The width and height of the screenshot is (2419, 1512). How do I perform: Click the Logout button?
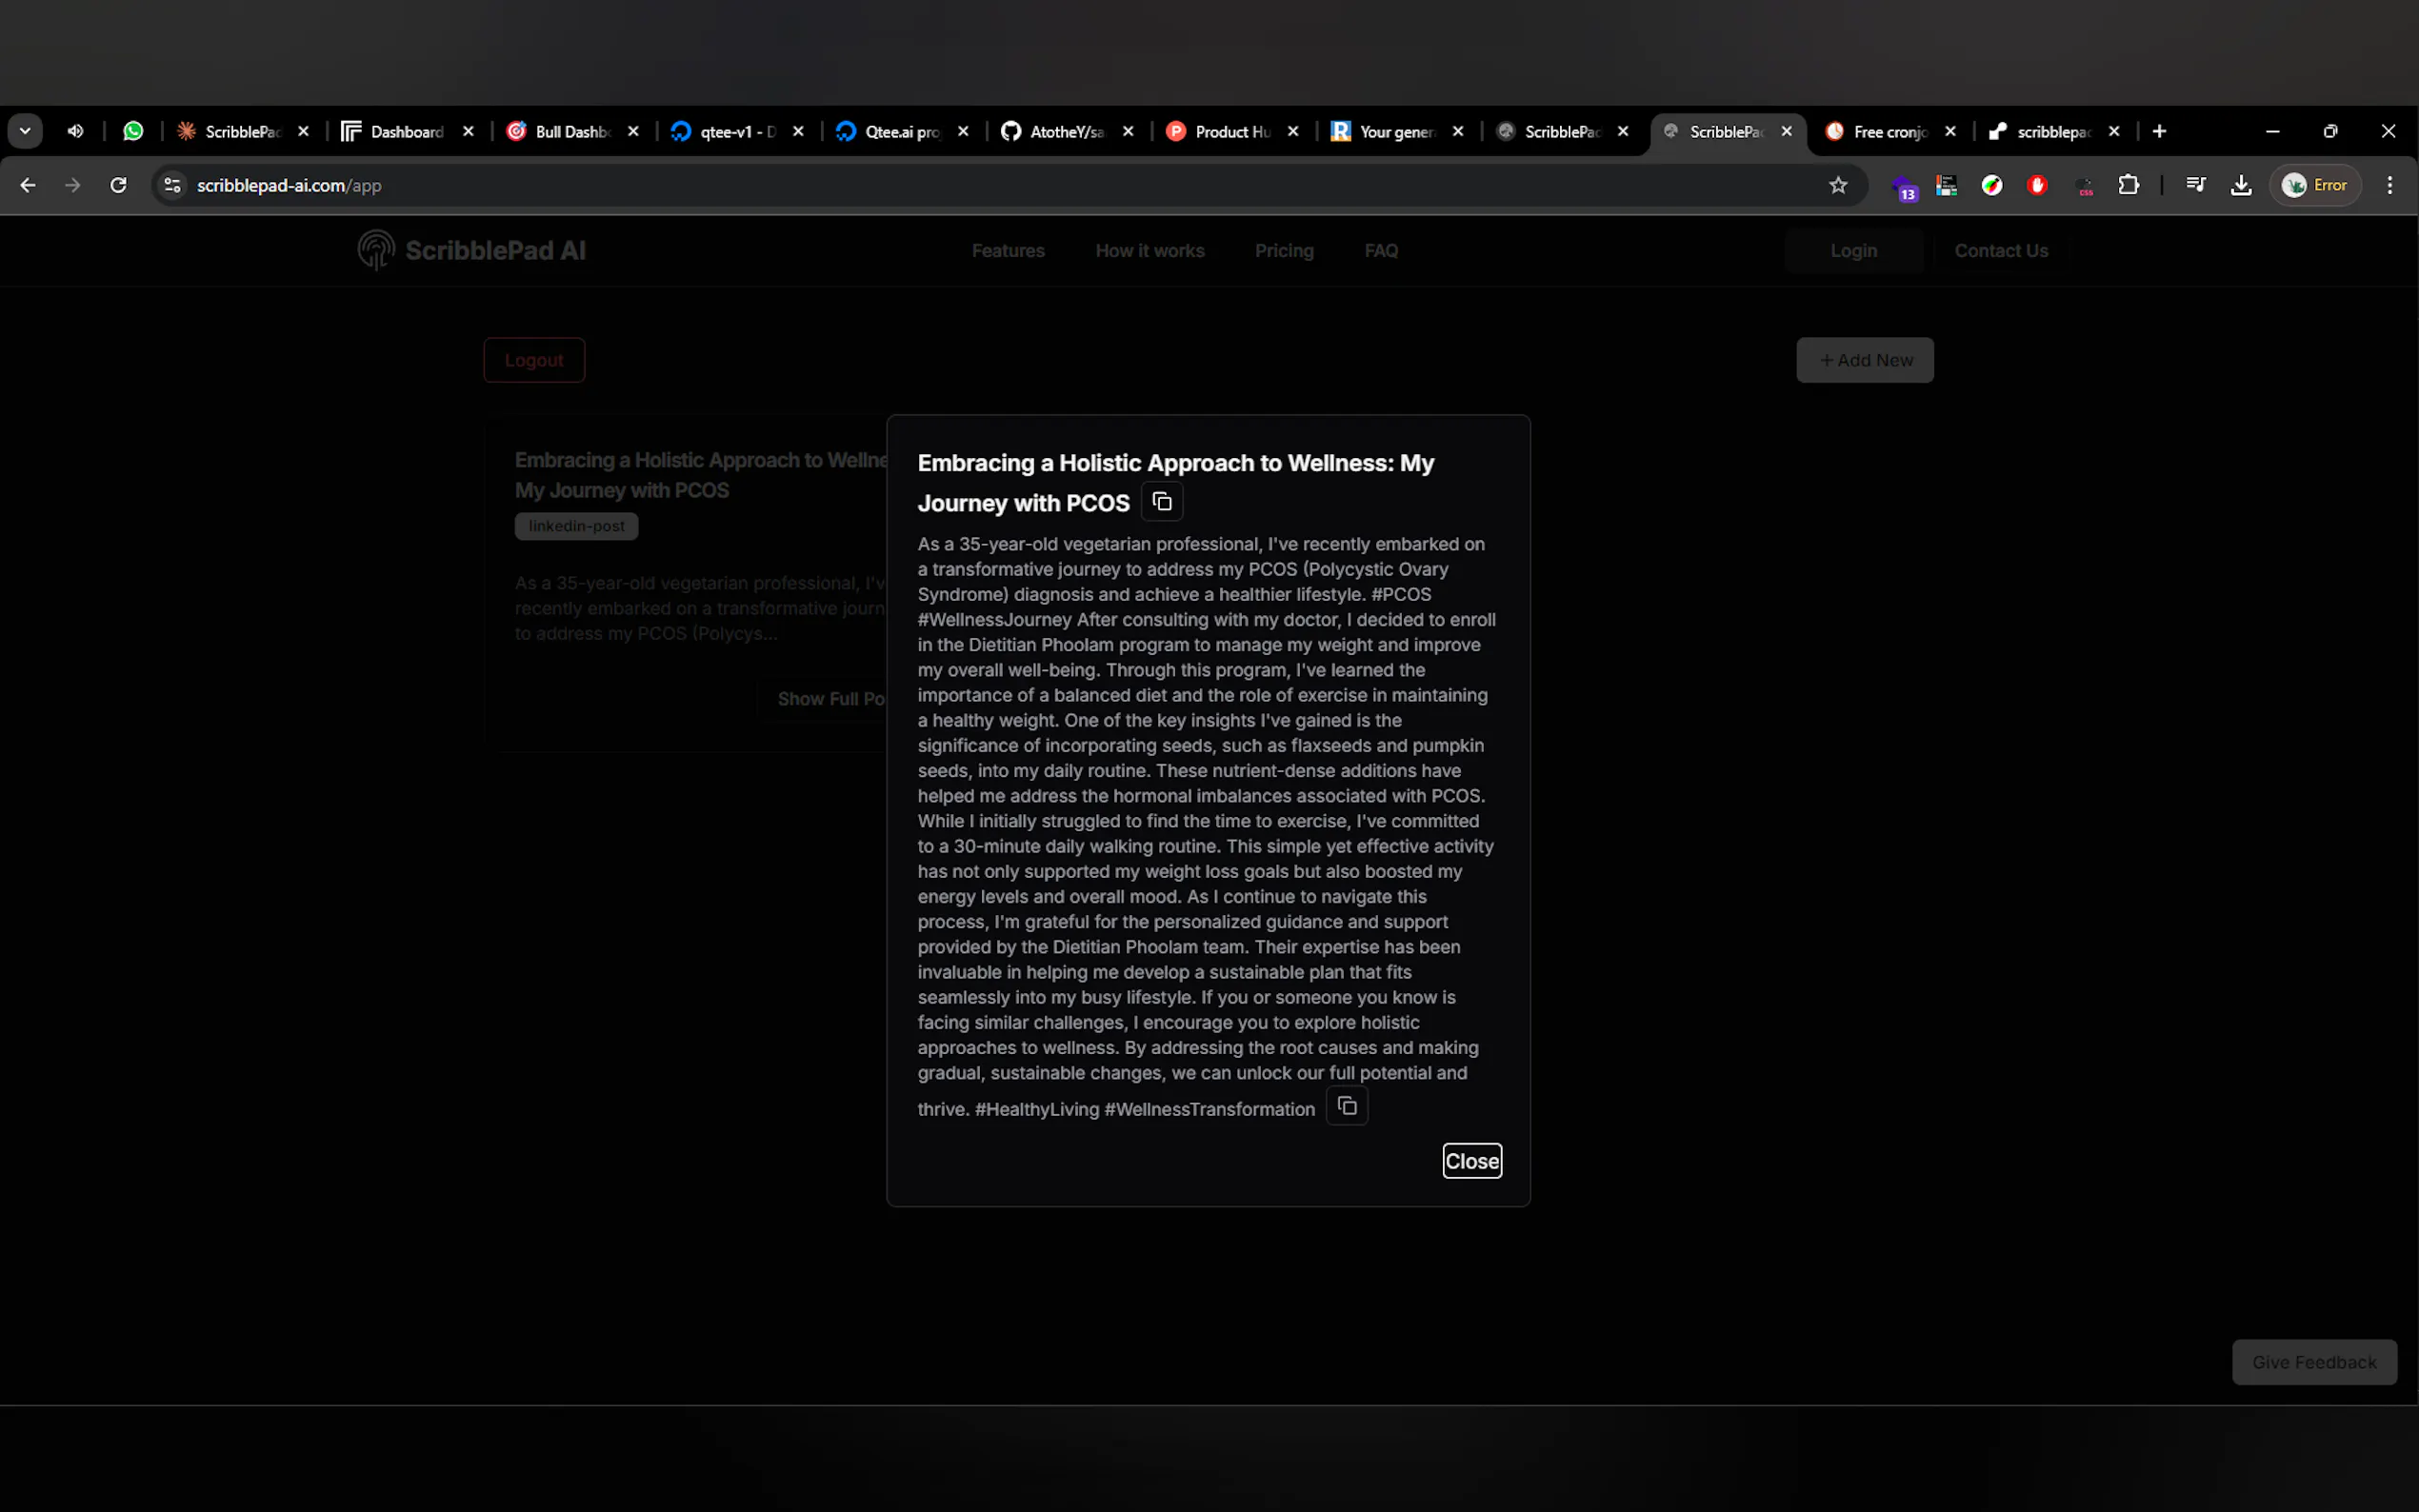click(x=533, y=360)
